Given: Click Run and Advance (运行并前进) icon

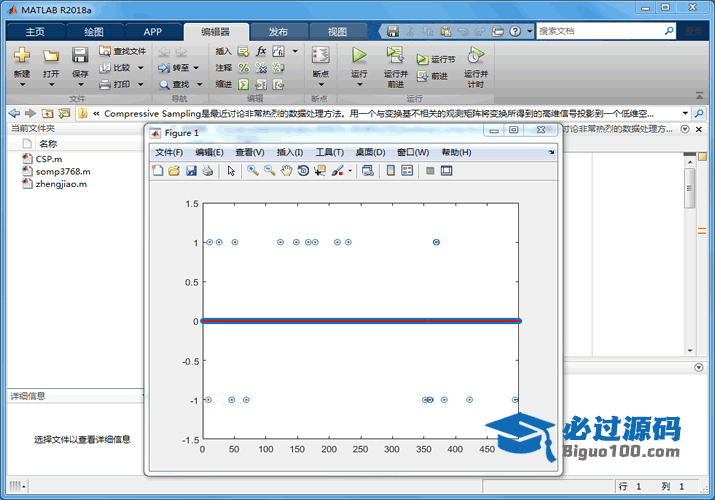Looking at the screenshot, I should tap(395, 55).
